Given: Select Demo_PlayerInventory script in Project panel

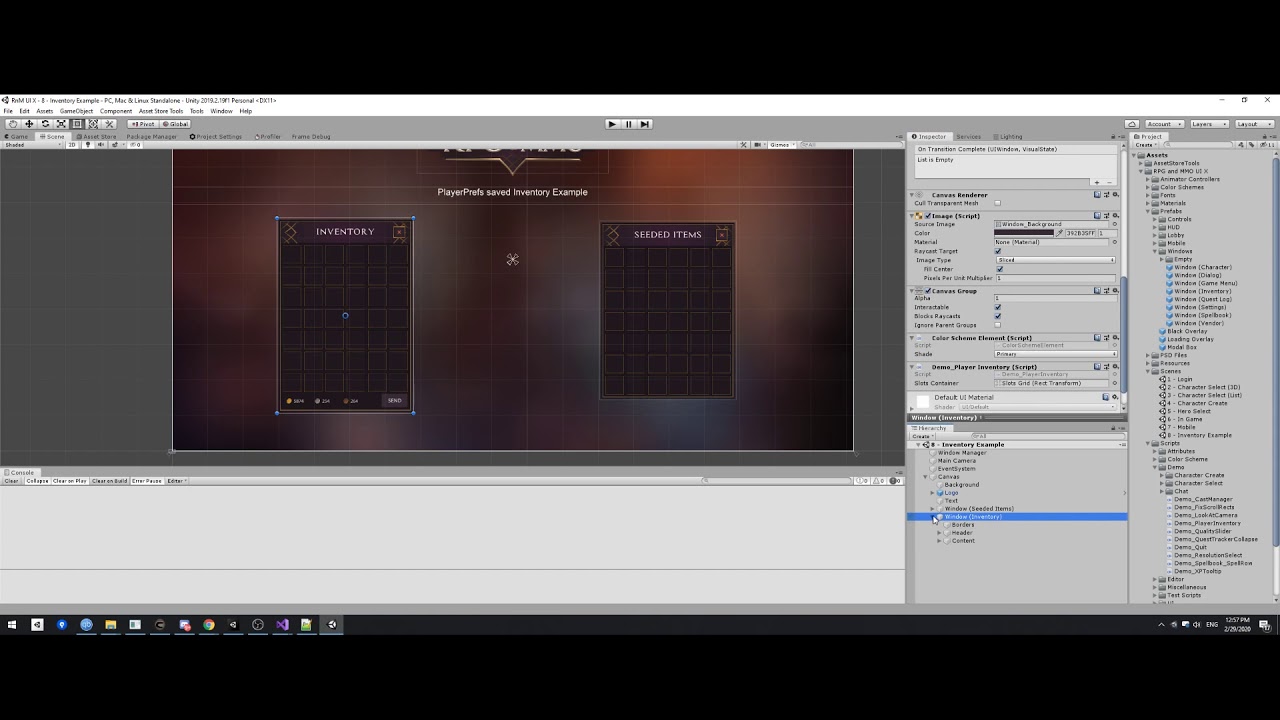Looking at the screenshot, I should [1207, 523].
